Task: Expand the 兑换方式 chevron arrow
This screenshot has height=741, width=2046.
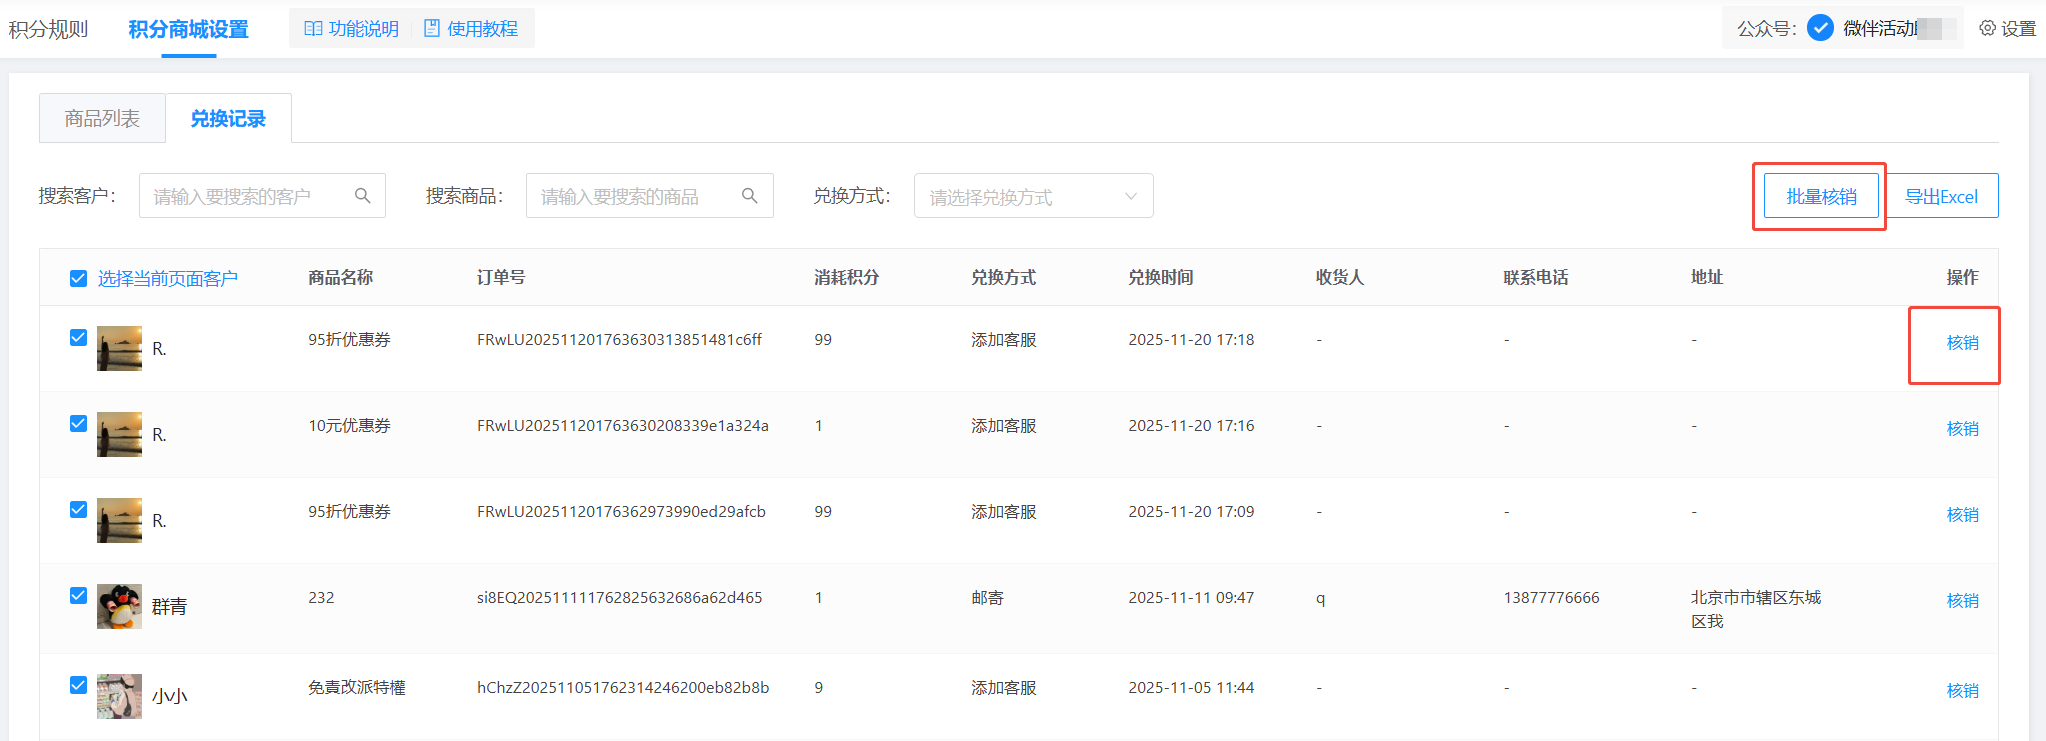Action: coord(1131,196)
